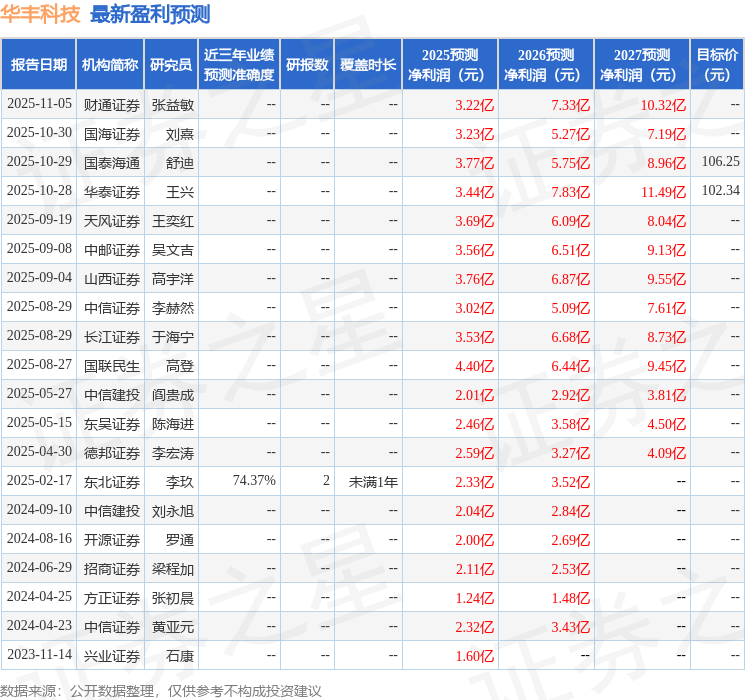This screenshot has width=745, height=700.
Task: Click the 研报数 column header
Action: pyautogui.click(x=307, y=65)
